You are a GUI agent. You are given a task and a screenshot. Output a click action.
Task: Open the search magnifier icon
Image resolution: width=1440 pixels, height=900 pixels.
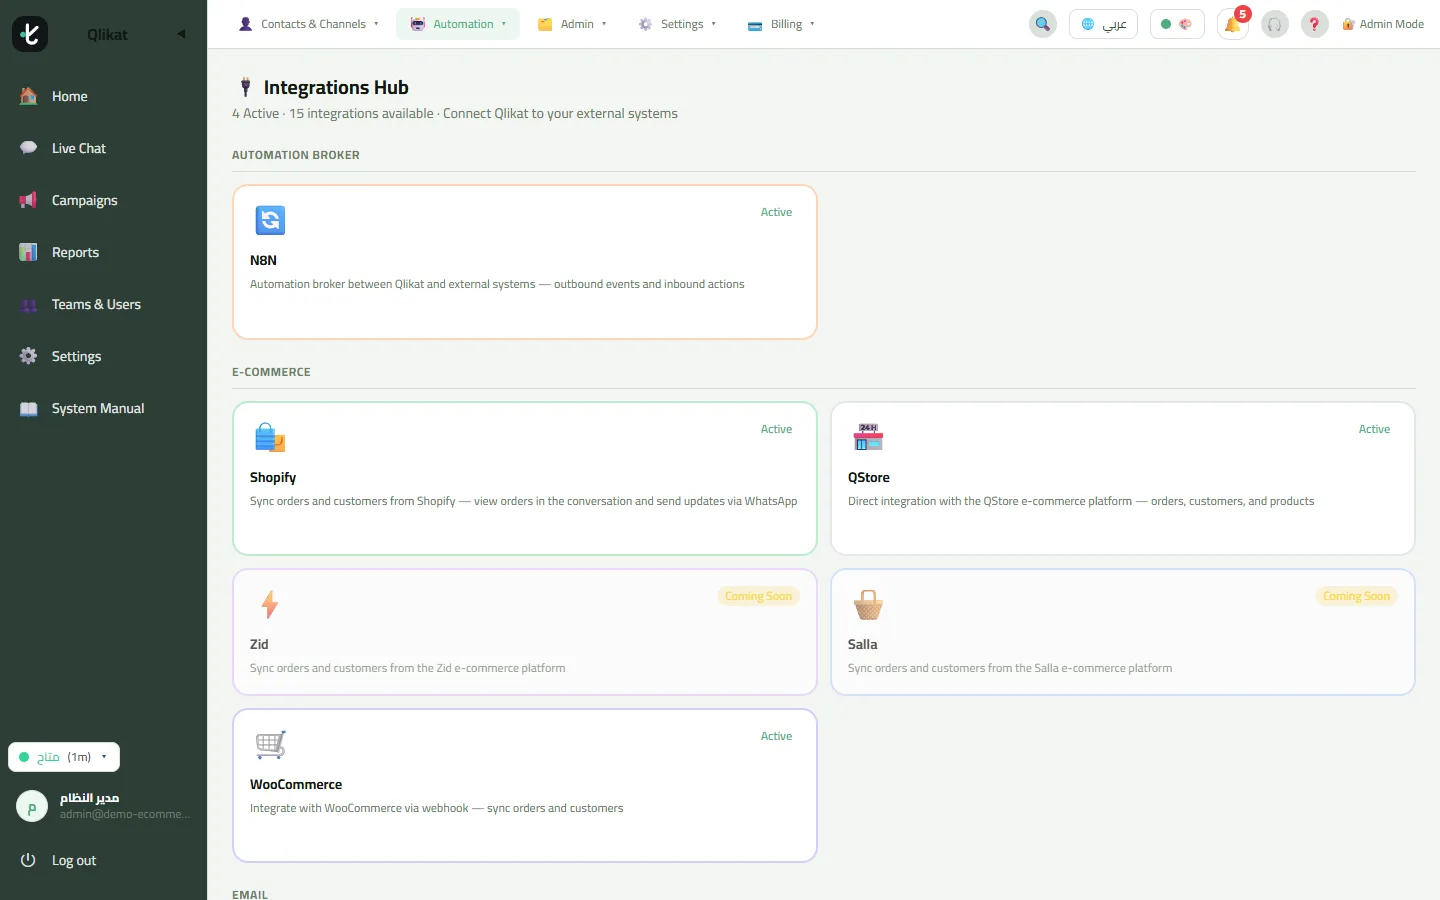[x=1043, y=24]
